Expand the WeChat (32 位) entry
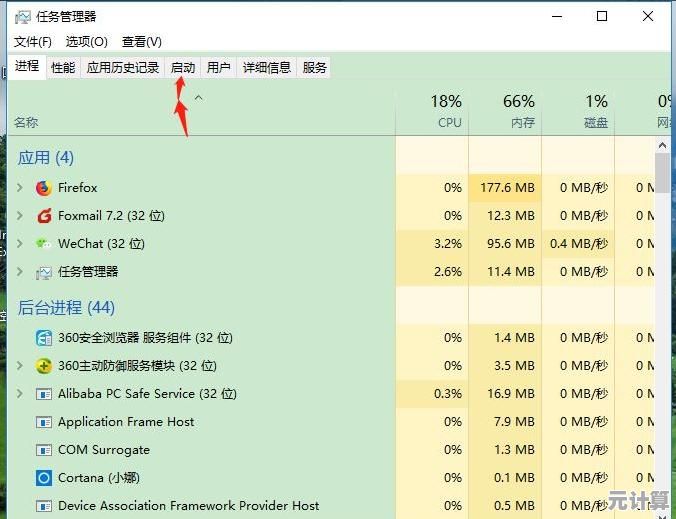 point(19,243)
